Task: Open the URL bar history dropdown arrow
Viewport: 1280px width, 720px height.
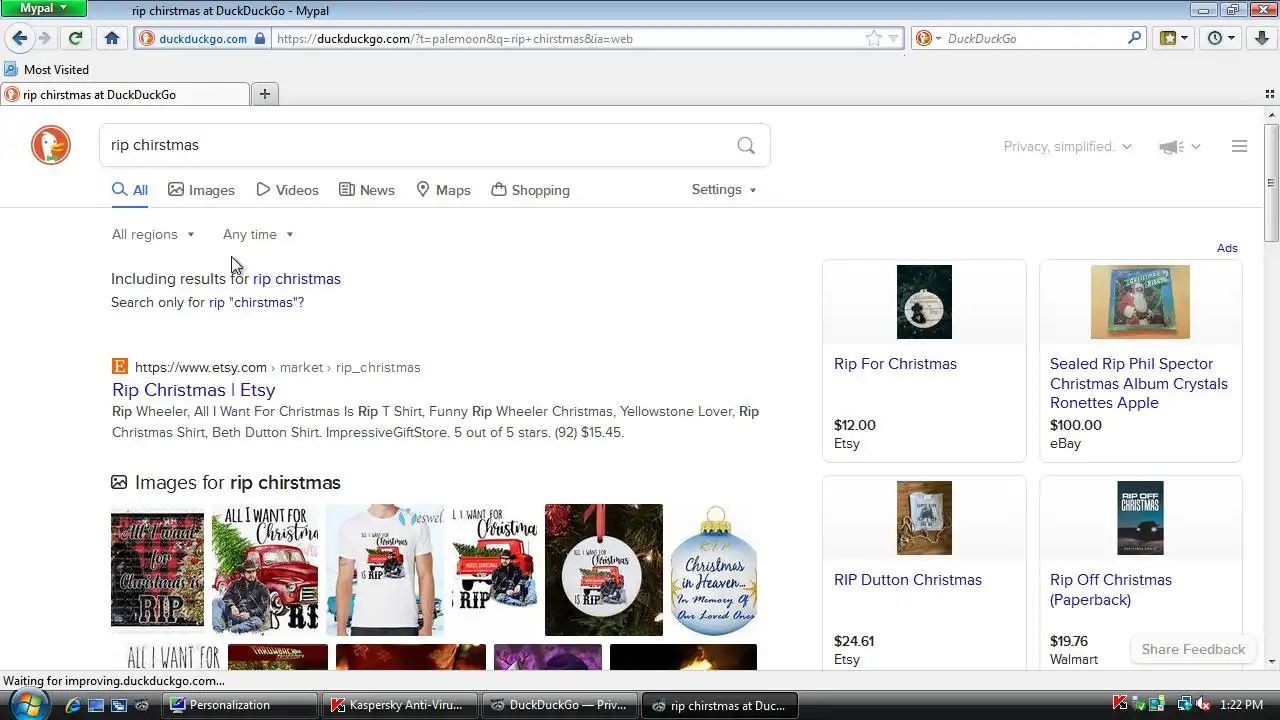Action: 894,39
